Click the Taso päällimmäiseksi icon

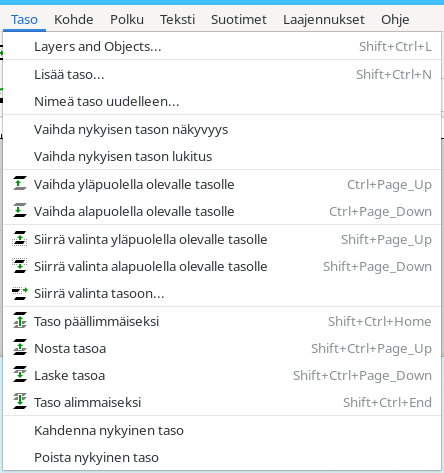pyautogui.click(x=20, y=321)
